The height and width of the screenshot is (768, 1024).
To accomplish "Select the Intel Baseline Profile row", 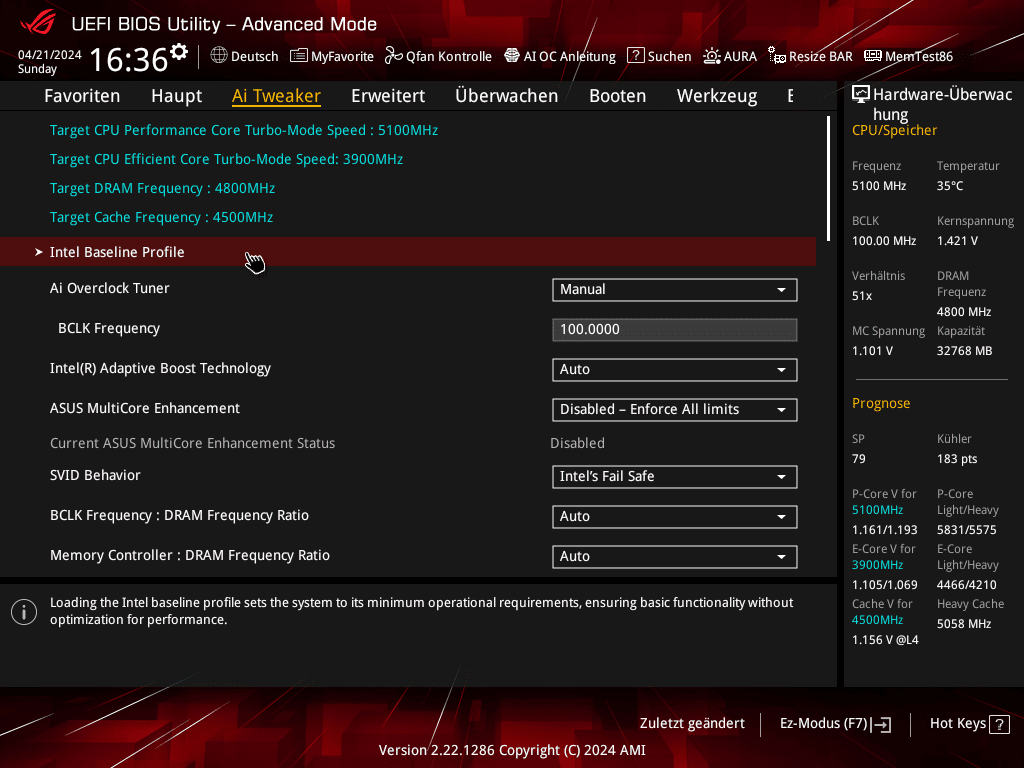I will (408, 252).
